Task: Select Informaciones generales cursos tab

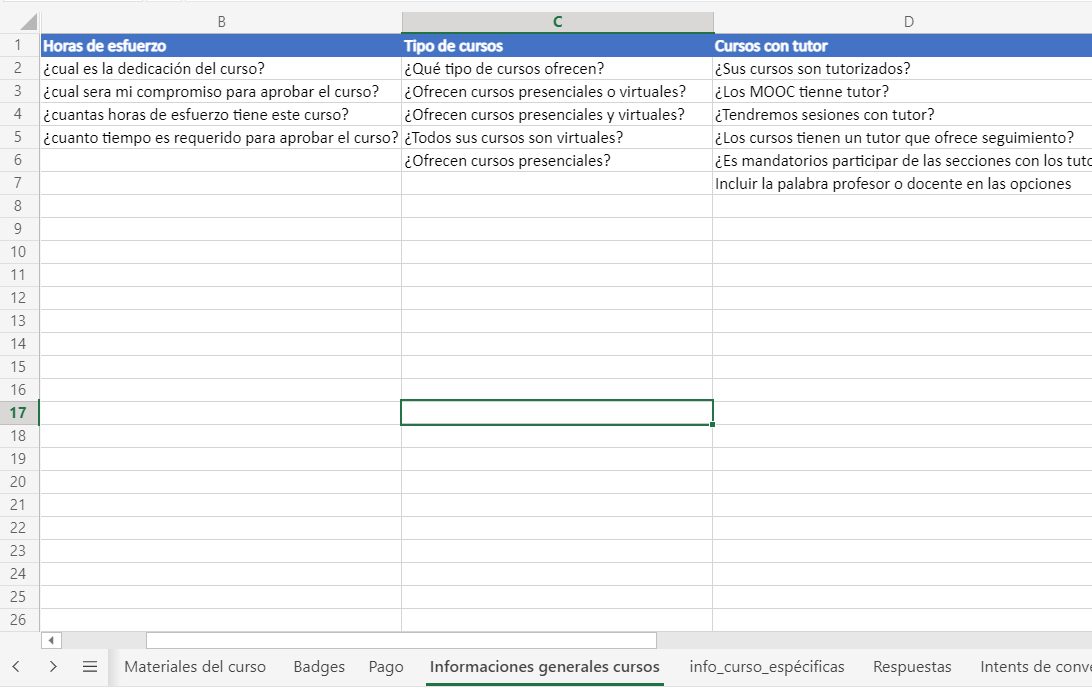Action: coord(544,667)
